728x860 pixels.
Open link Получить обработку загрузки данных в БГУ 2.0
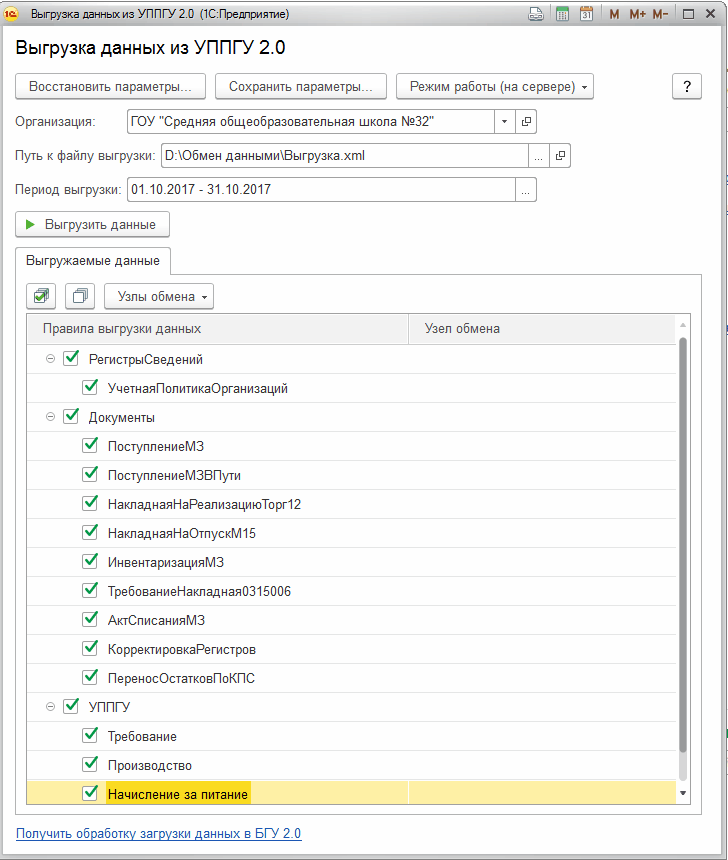pos(159,834)
